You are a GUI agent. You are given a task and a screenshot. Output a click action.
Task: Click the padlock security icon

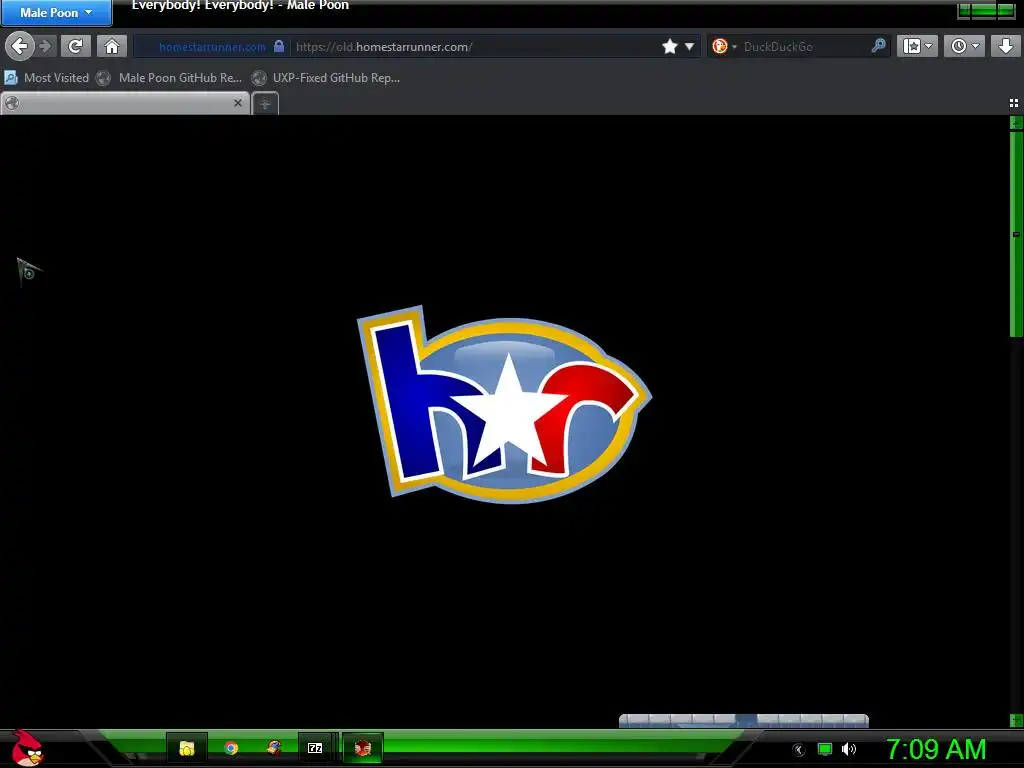click(279, 46)
